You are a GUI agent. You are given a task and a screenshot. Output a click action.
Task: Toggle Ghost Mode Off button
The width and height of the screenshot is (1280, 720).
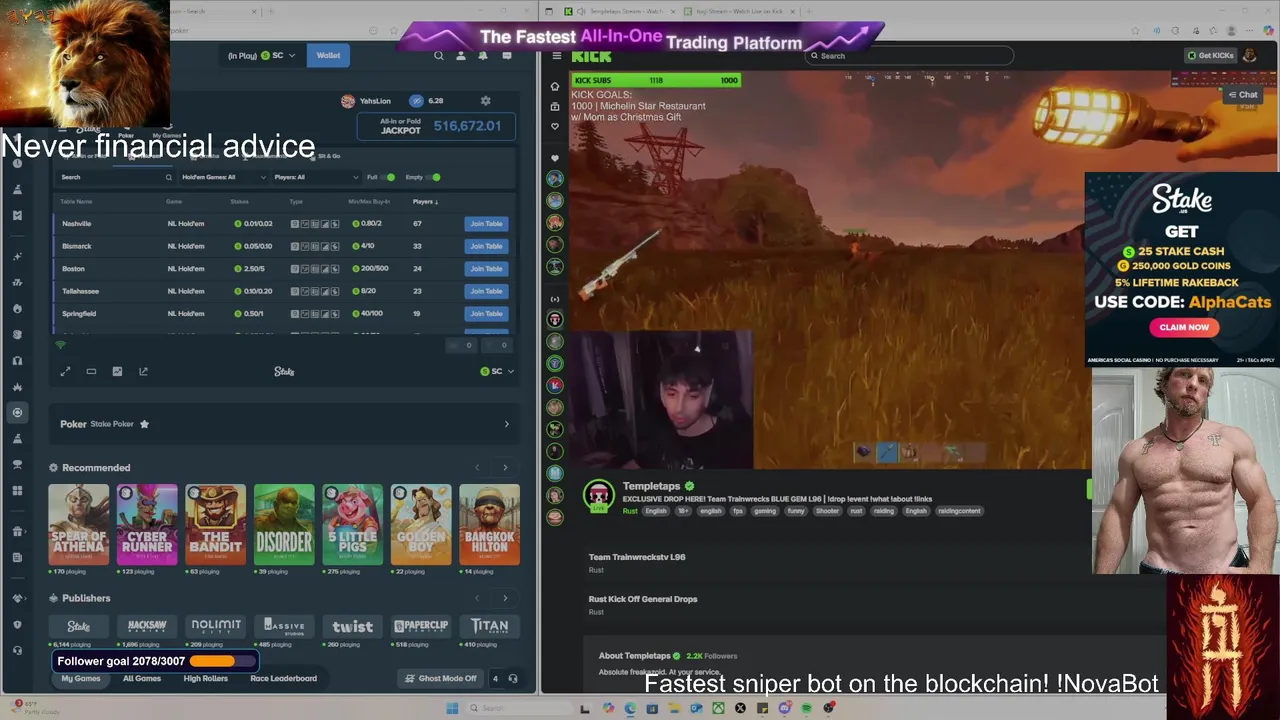click(440, 679)
